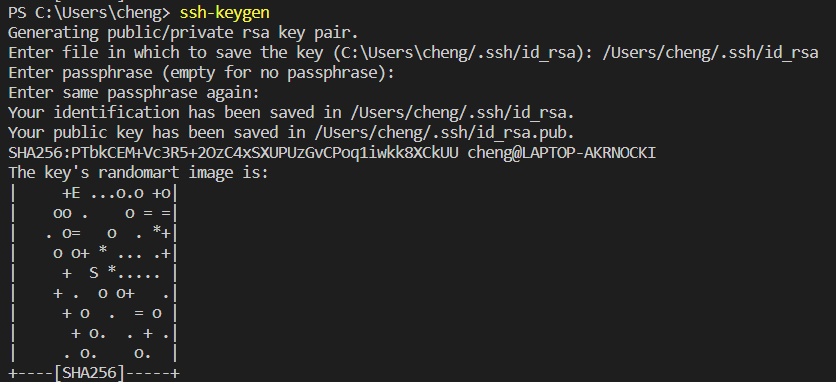This screenshot has height=382, width=836.
Task: Click the randomart row '+ o . = o'
Action: 94,313
